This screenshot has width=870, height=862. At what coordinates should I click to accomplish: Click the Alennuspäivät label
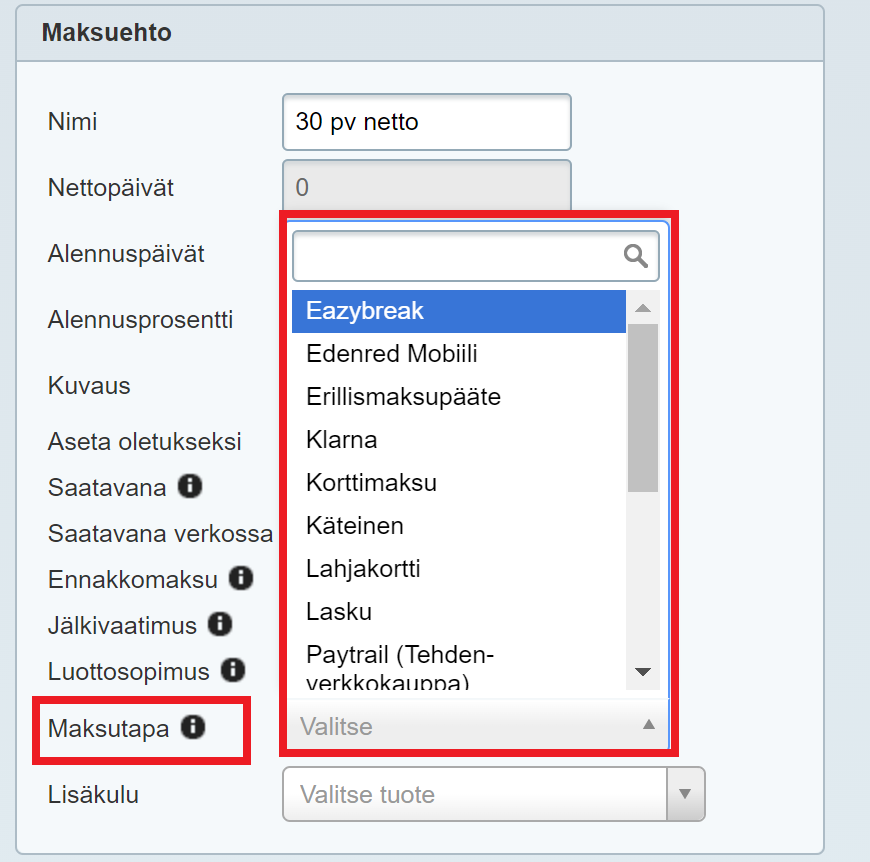coord(126,254)
